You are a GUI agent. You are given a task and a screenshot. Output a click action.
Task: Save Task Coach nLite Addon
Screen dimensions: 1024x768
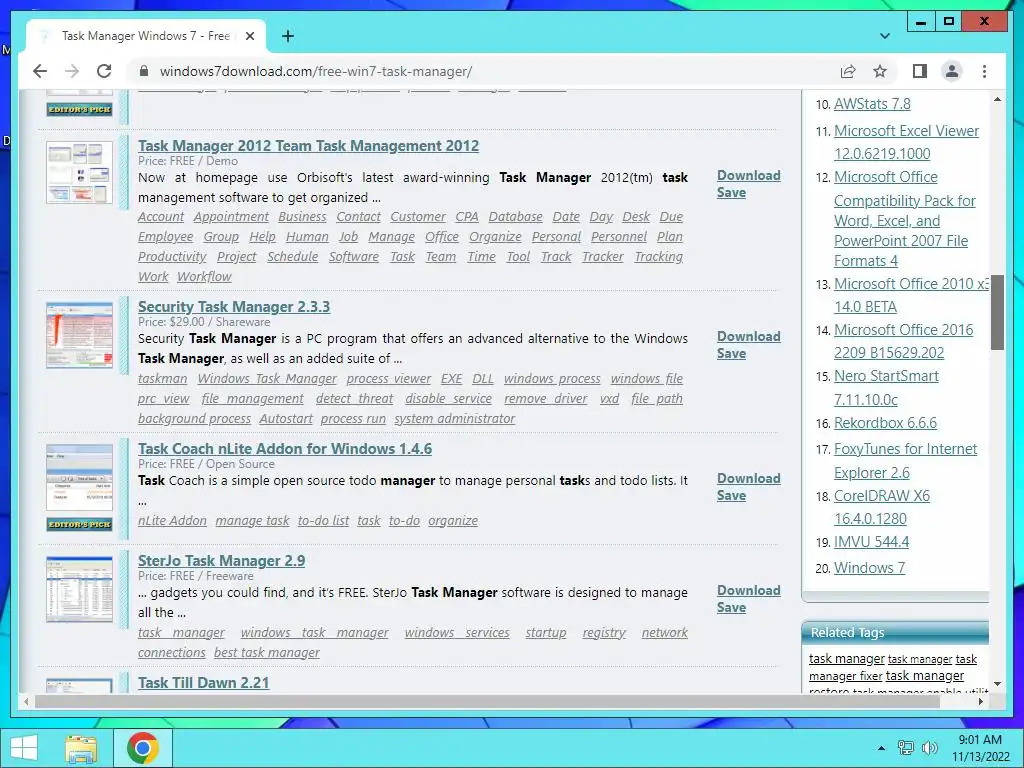(731, 495)
